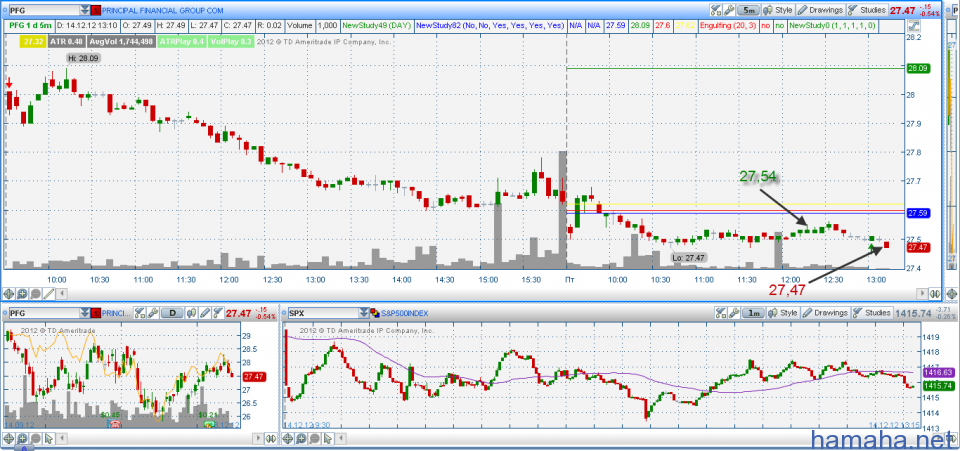Click zoom-out icon under SPX chart
This screenshot has height=451, width=960.
[x=315, y=439]
